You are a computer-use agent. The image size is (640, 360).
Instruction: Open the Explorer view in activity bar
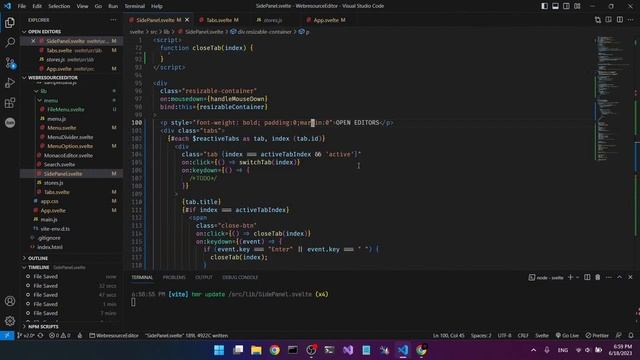(10, 22)
